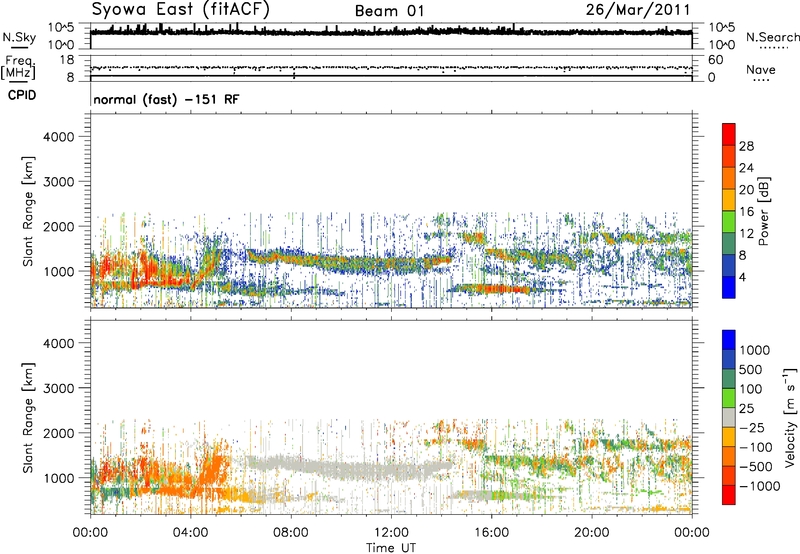
Task: Click the gray segment of Velocity colorbar
Action: (x=729, y=417)
